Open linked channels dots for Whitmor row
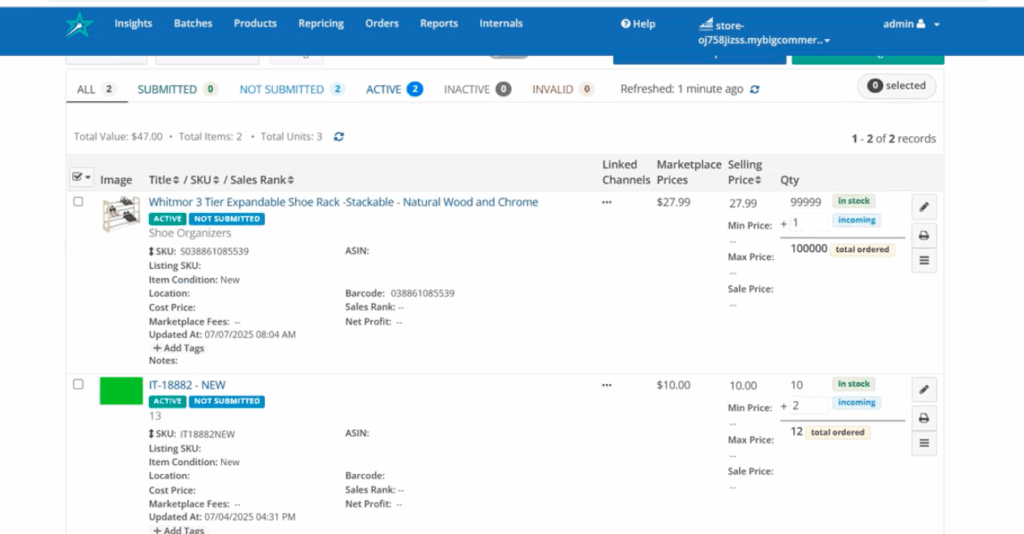1024x534 pixels. [607, 202]
